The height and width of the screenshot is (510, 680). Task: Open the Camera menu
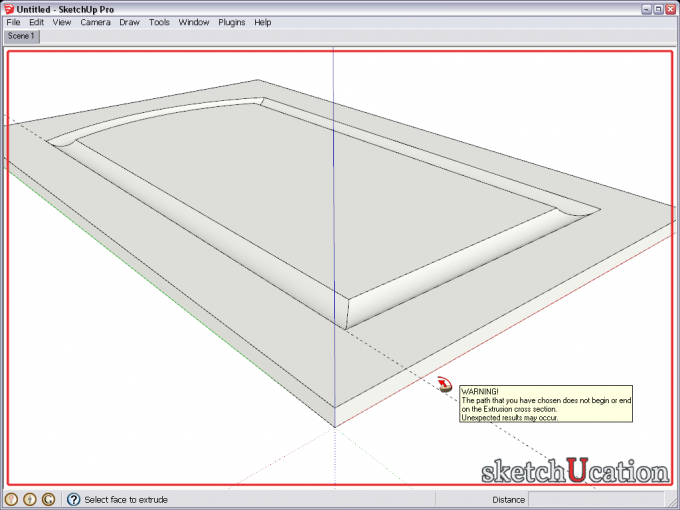pyautogui.click(x=95, y=22)
